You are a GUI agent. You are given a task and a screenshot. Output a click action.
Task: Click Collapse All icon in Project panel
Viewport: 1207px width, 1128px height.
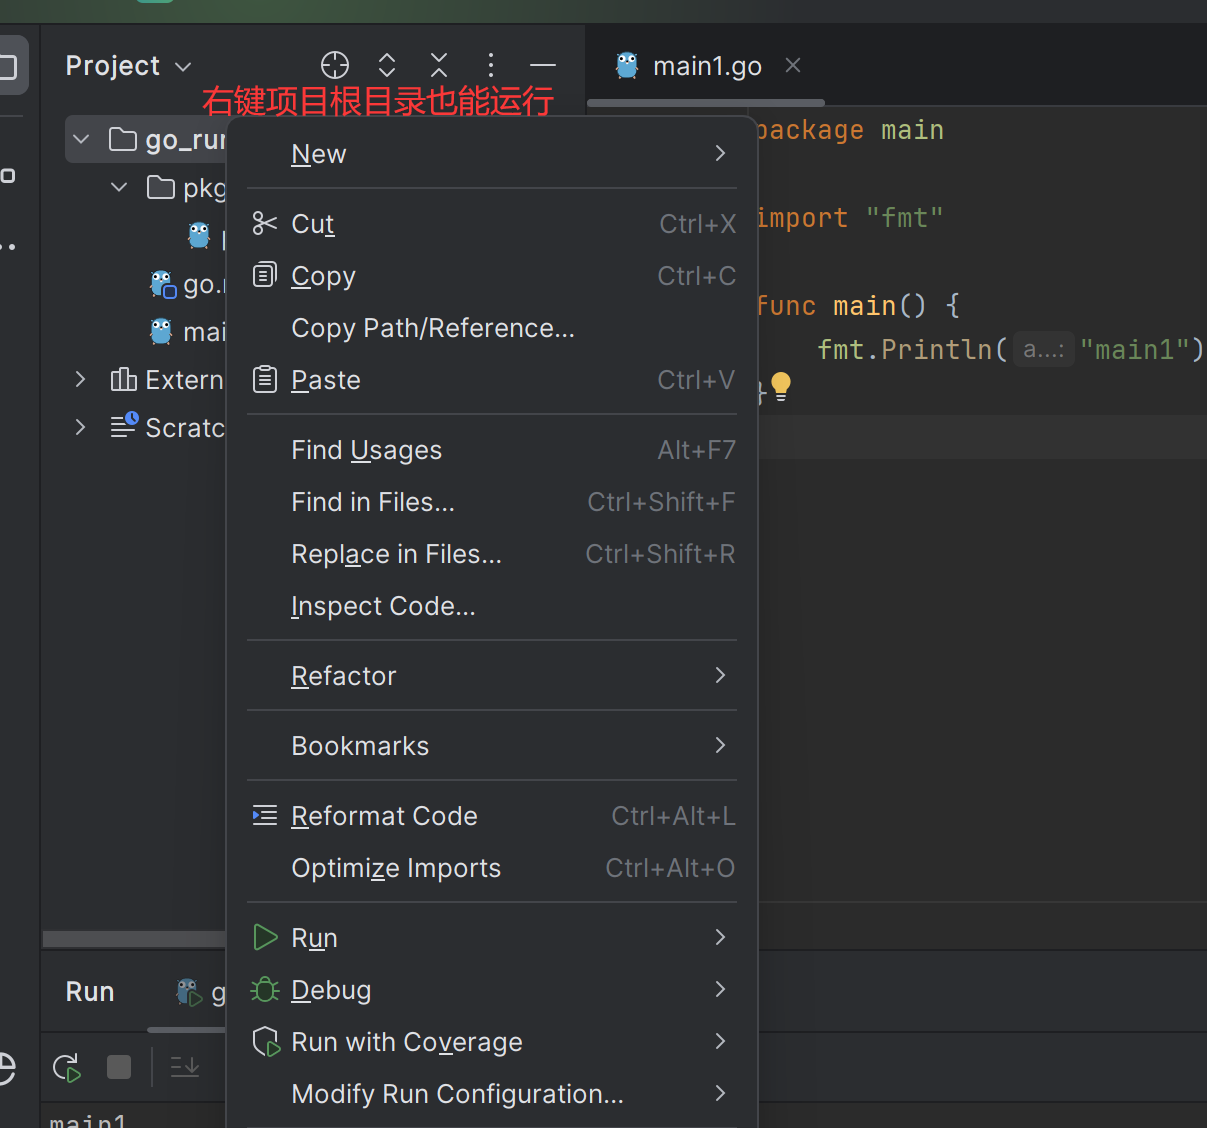(x=439, y=66)
